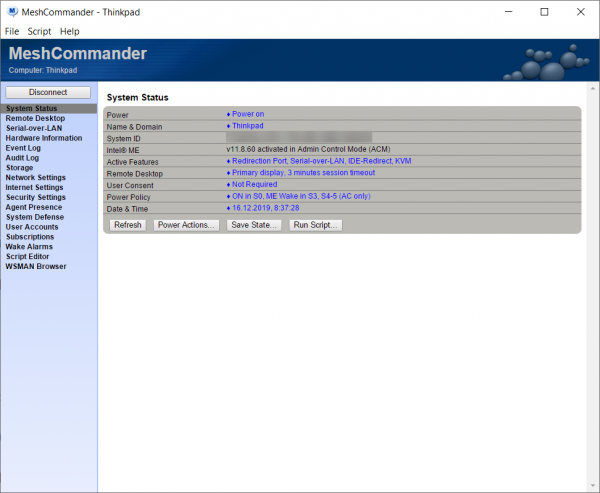Select Network Settings in the sidebar
The image size is (600, 493).
pos(36,177)
